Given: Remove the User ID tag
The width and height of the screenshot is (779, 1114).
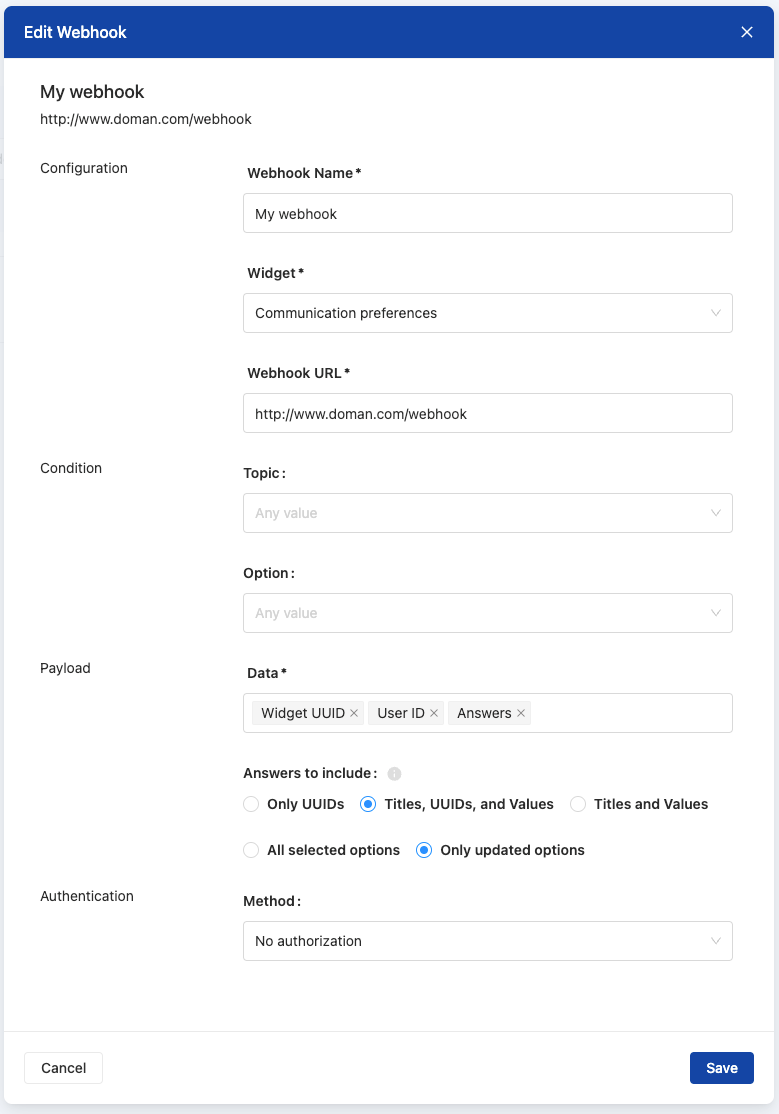Looking at the screenshot, I should coord(434,713).
